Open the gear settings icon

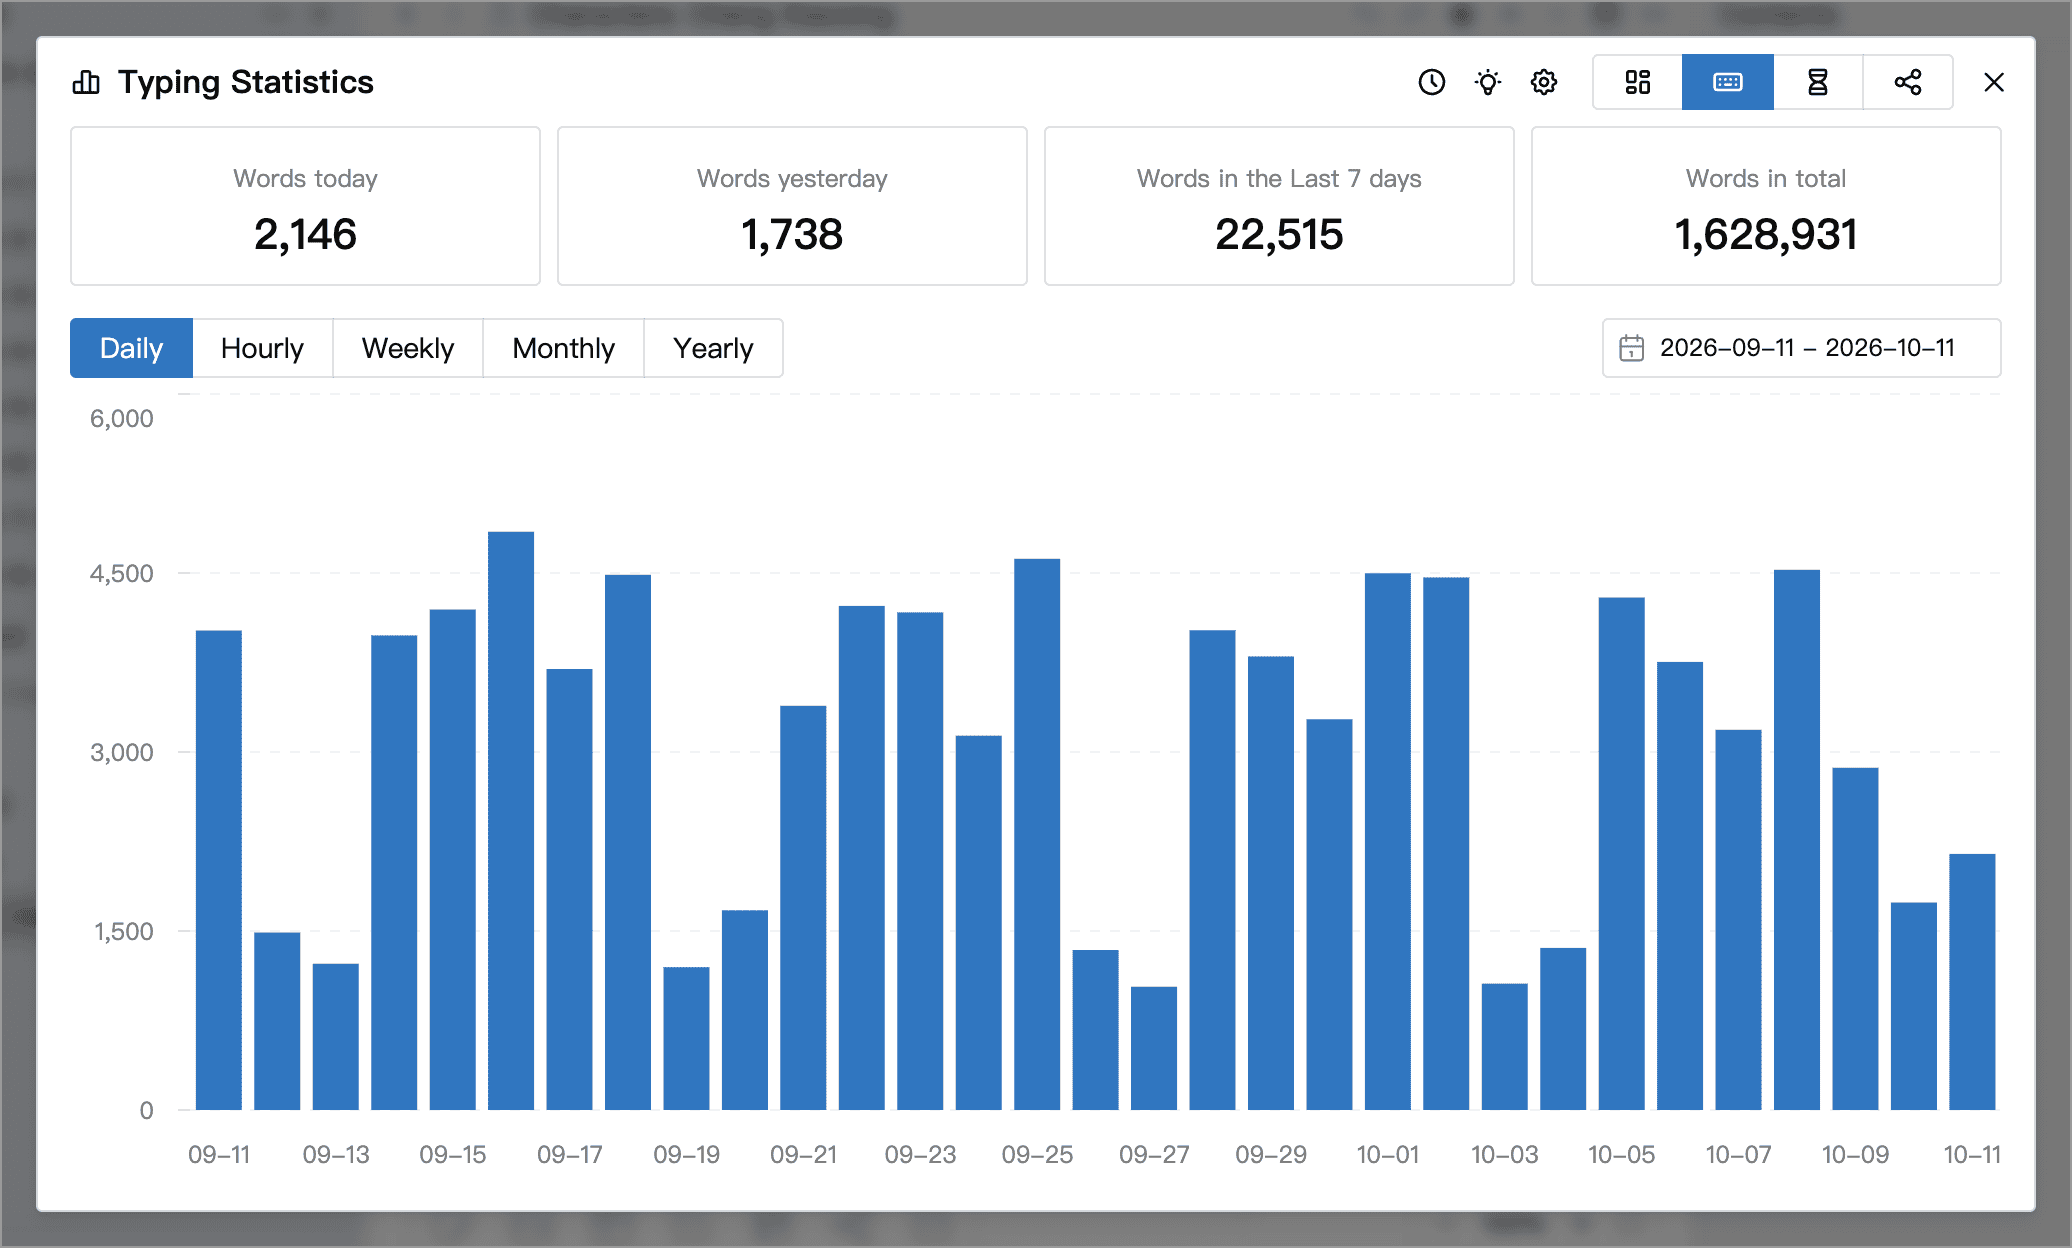[1544, 82]
